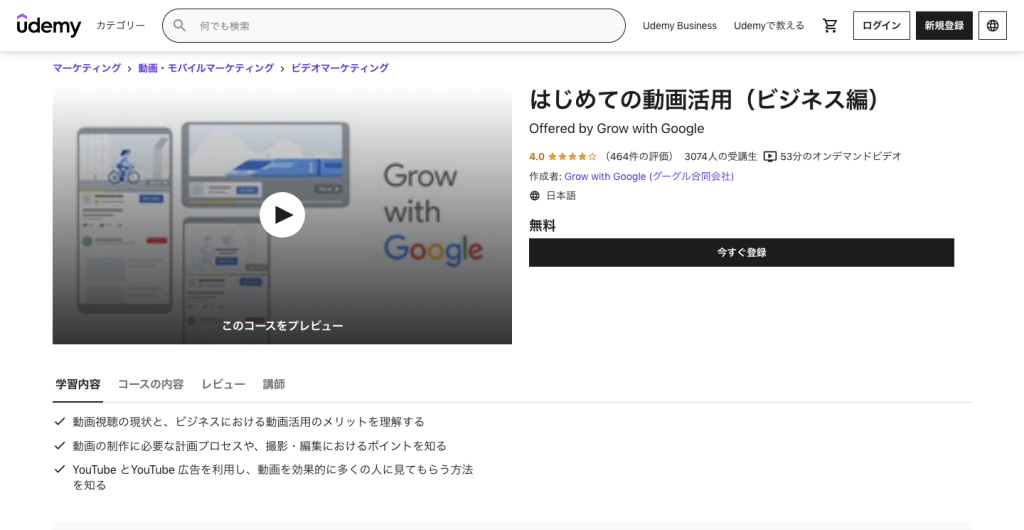Screen dimensions: 1024x530
Task: Open the shopping cart icon
Action: (830, 25)
